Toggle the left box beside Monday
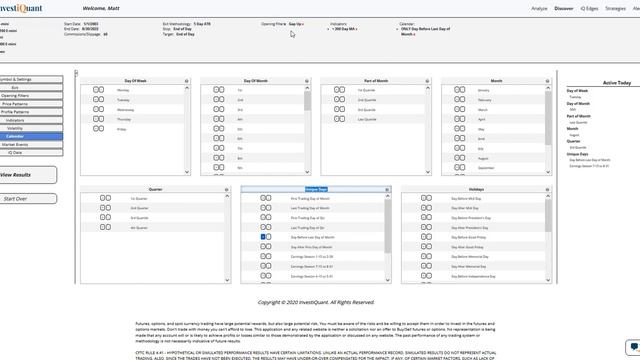Image resolution: width=640 pixels, height=360 pixels. click(96, 90)
